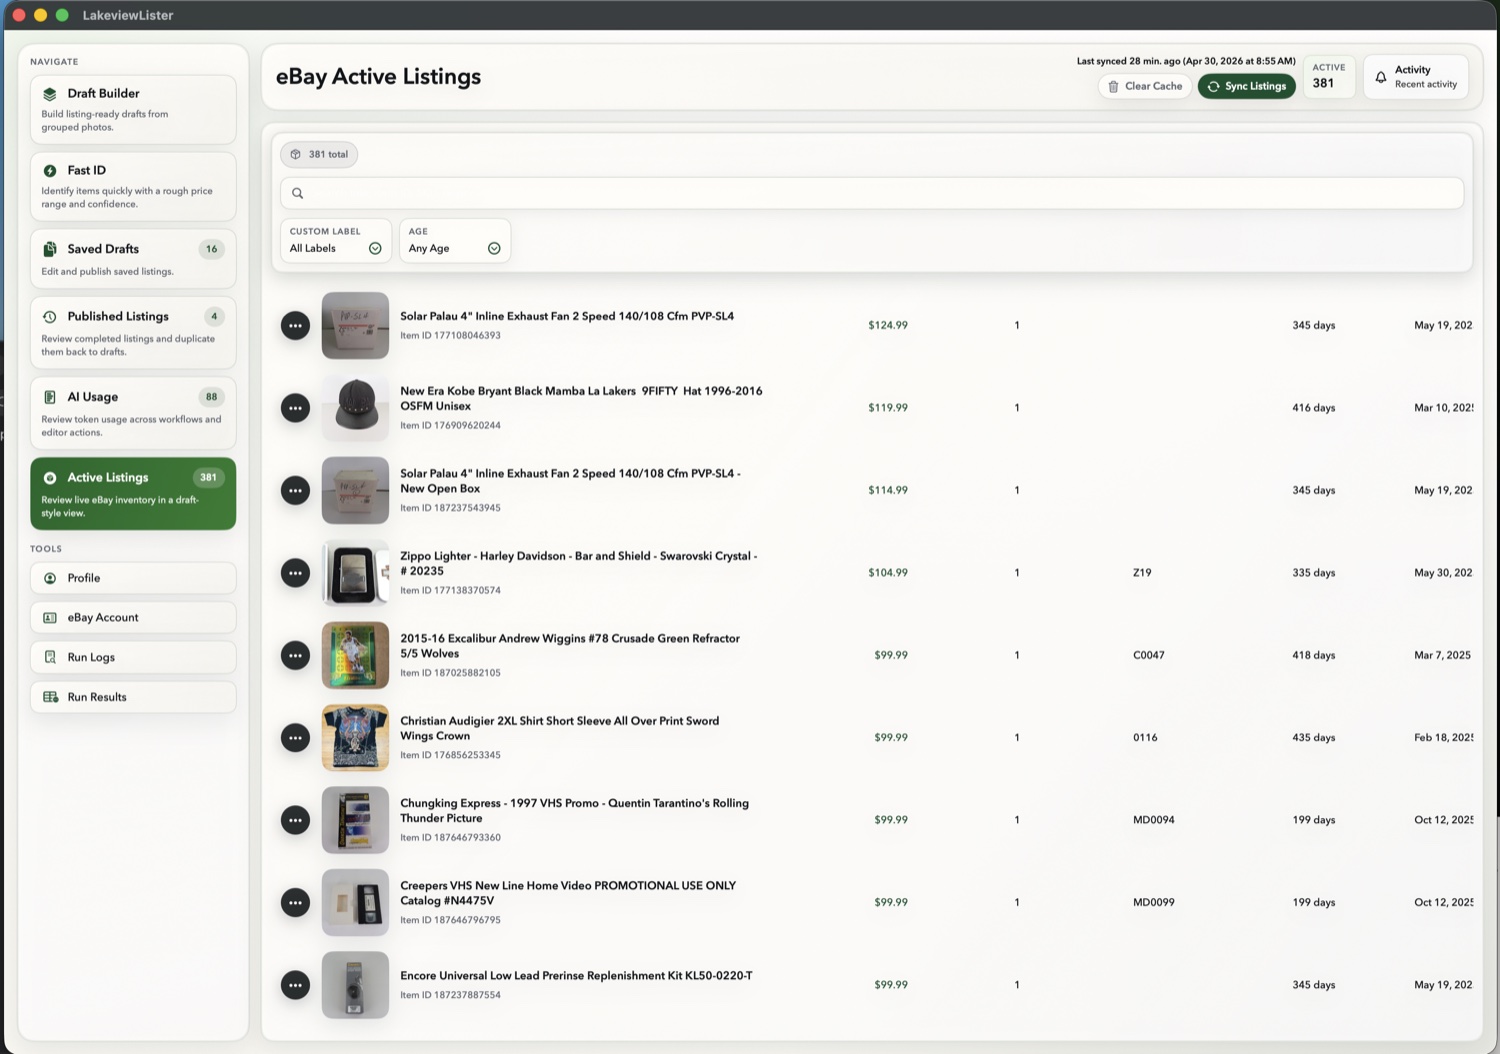
Task: Expand the Age Any Age dropdown
Action: click(455, 241)
